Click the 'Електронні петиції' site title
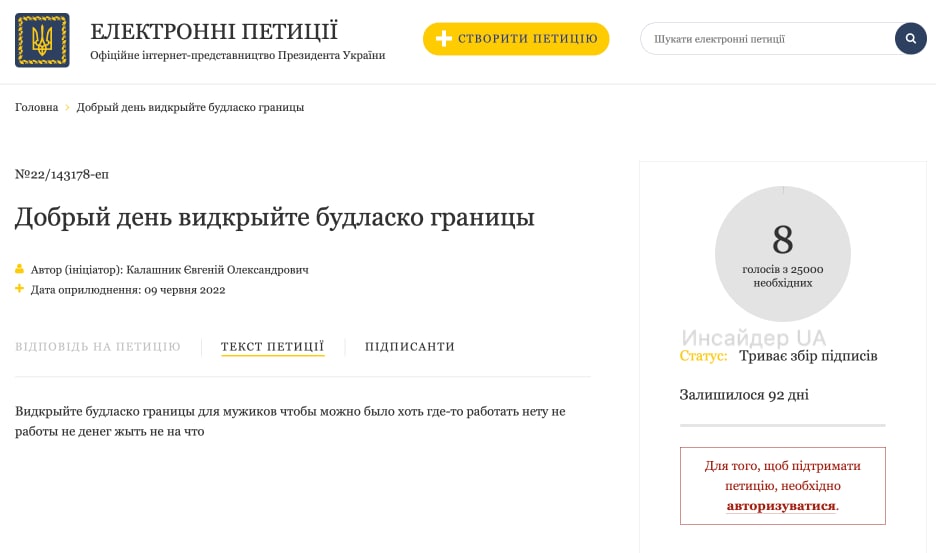Image resolution: width=936 pixels, height=553 pixels. click(x=214, y=31)
